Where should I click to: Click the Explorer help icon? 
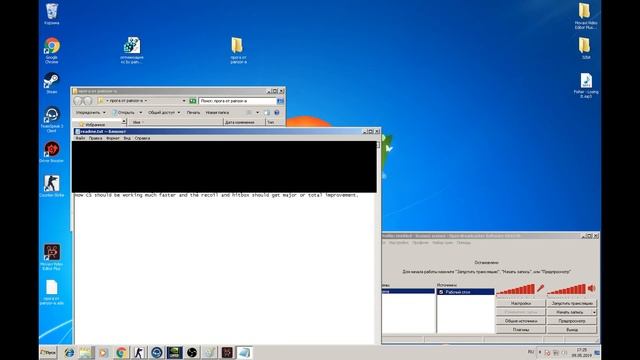(277, 112)
